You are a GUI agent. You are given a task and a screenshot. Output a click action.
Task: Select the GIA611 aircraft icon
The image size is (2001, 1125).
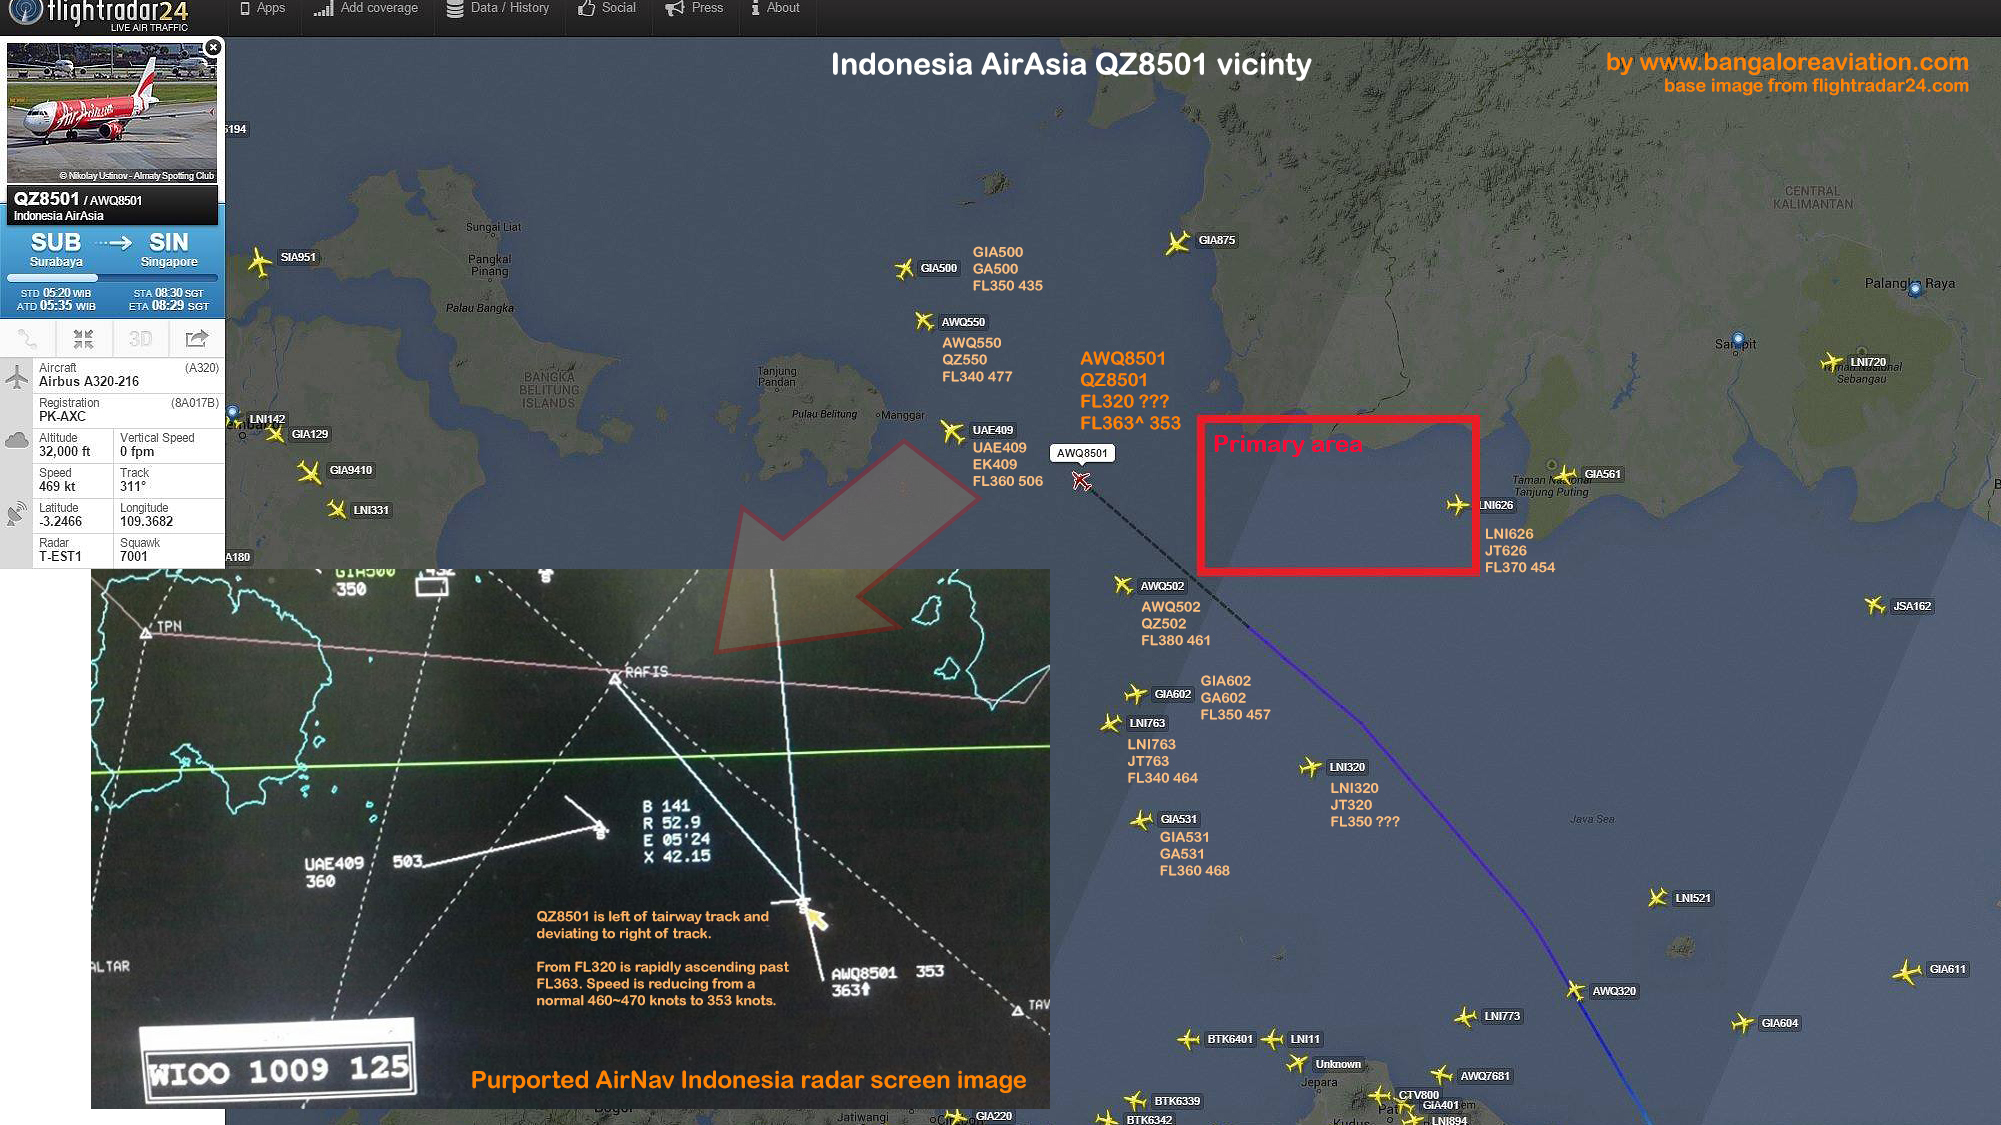point(1907,972)
